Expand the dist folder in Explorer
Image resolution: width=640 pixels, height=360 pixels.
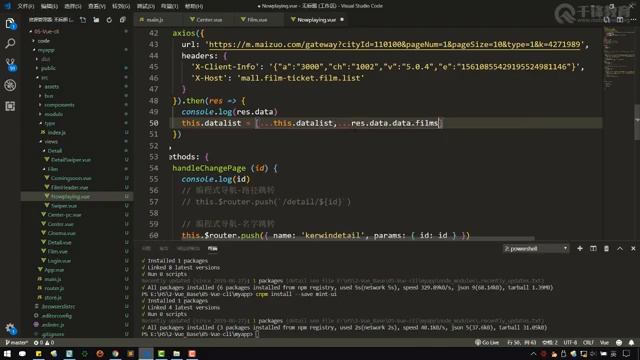(45, 59)
